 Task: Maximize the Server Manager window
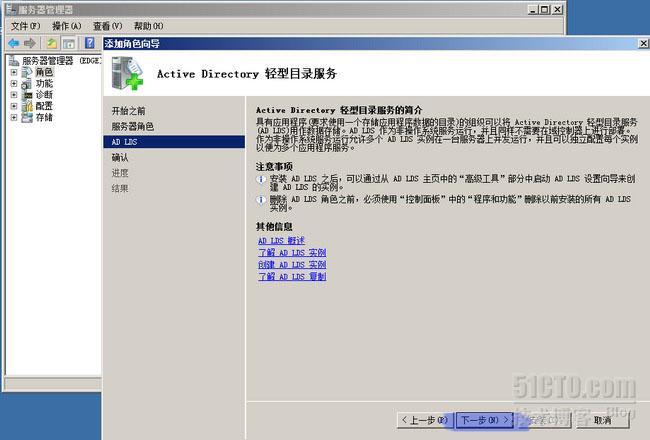pyautogui.click(x=545, y=10)
